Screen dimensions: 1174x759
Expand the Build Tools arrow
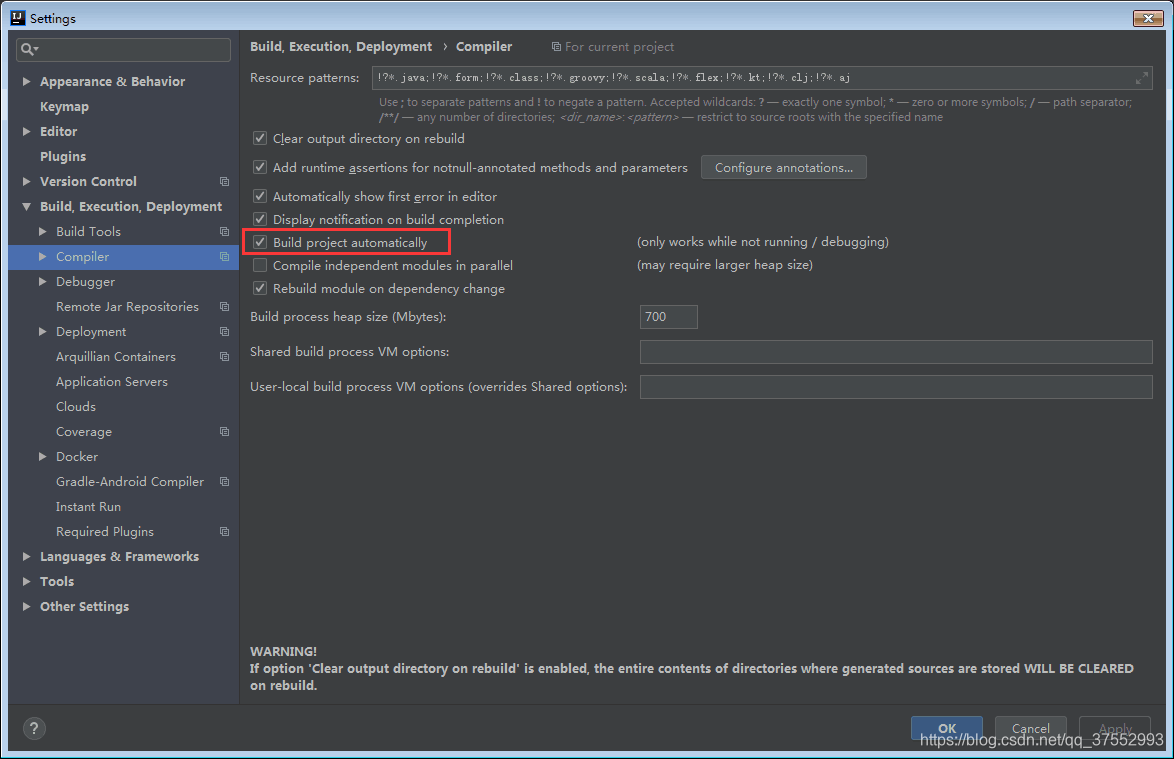[43, 232]
